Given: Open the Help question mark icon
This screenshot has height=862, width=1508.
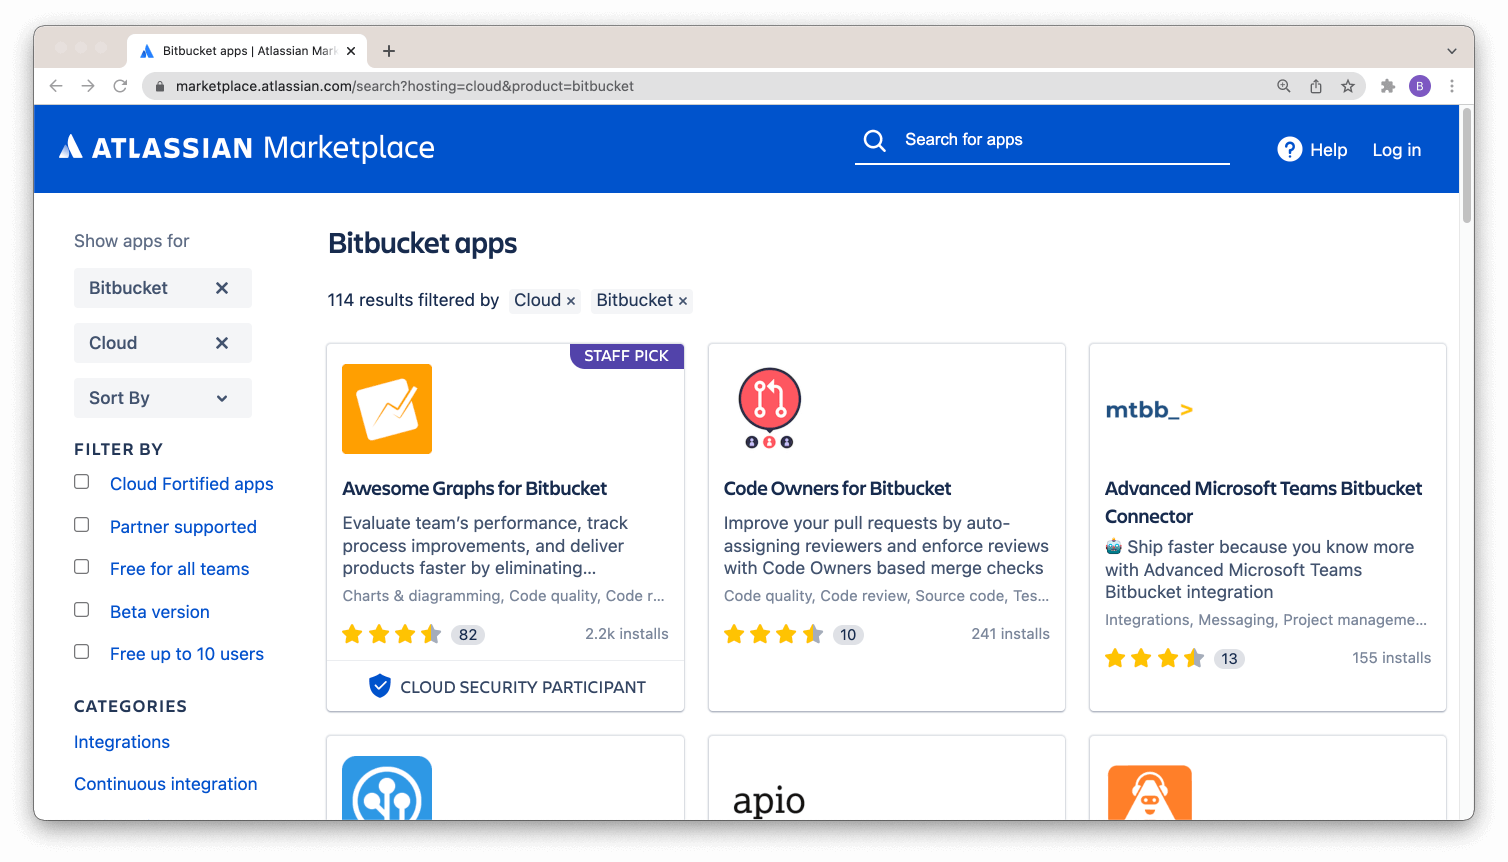Looking at the screenshot, I should pyautogui.click(x=1289, y=149).
